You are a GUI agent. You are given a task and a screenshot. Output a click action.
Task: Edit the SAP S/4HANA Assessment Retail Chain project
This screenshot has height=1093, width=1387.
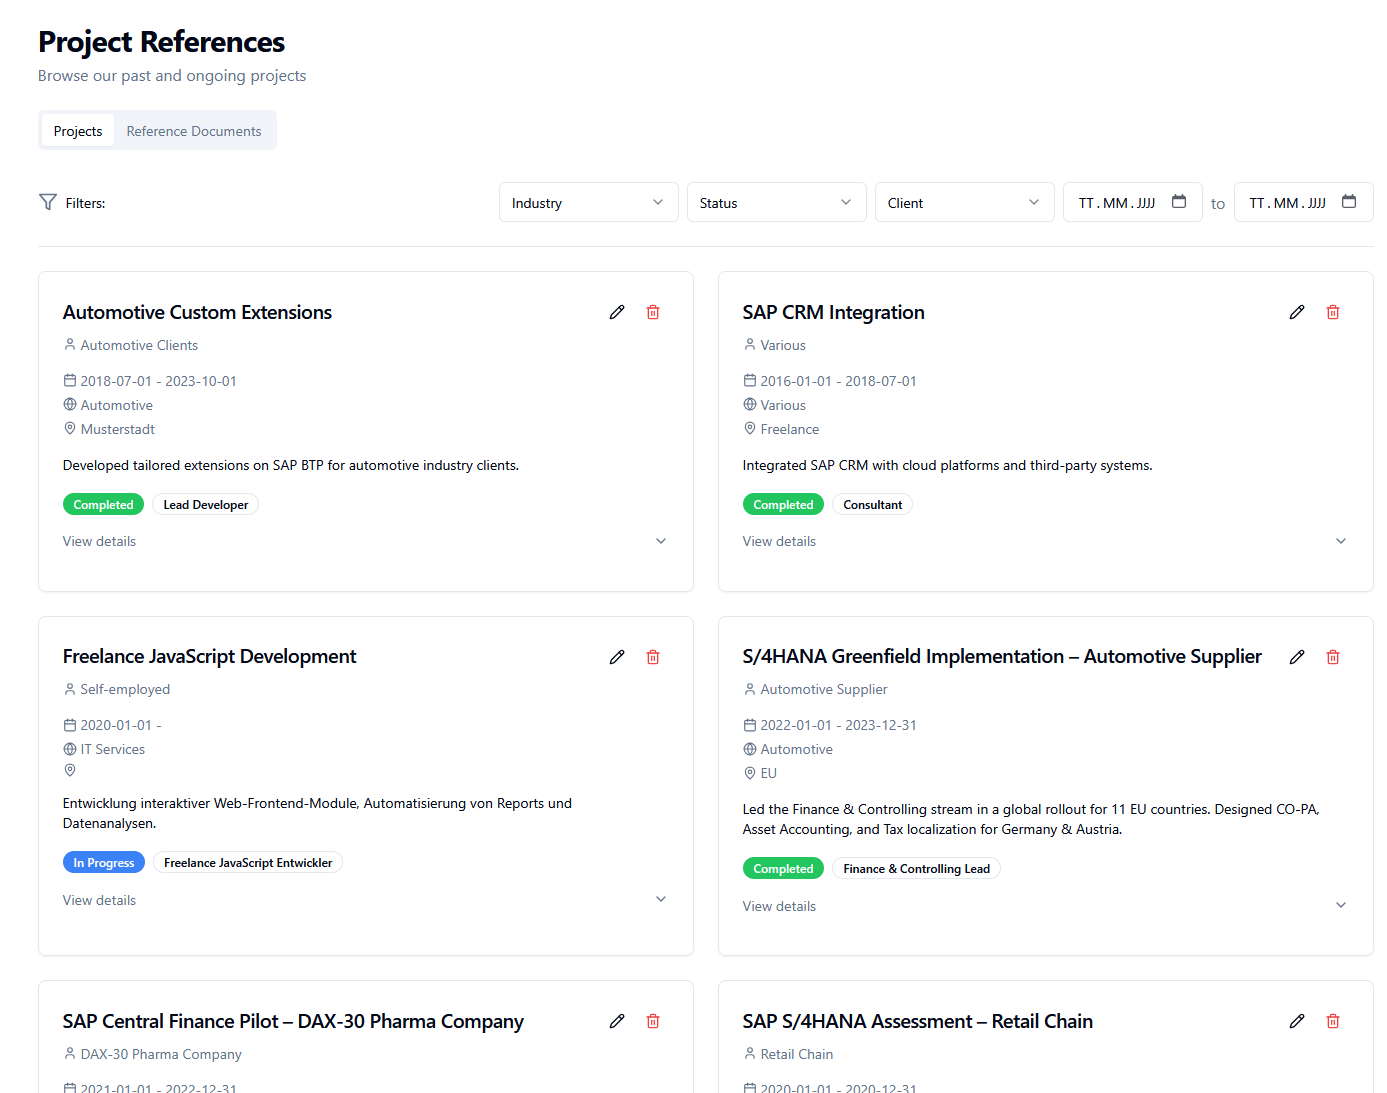click(x=1297, y=1021)
